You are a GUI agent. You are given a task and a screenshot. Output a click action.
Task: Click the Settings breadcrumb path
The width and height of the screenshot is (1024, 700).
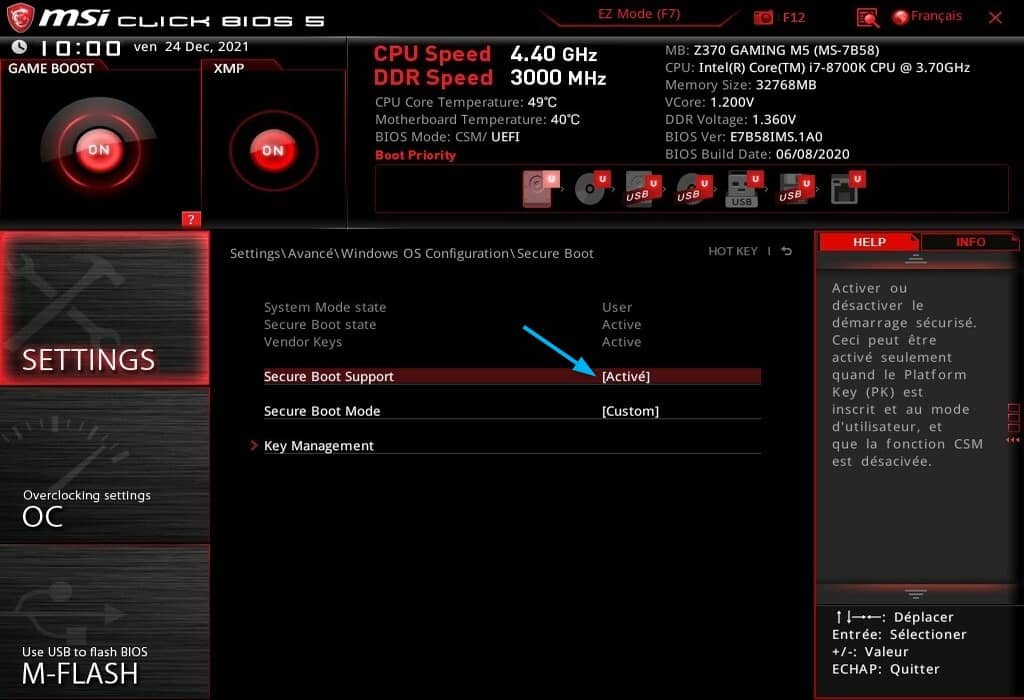click(411, 253)
